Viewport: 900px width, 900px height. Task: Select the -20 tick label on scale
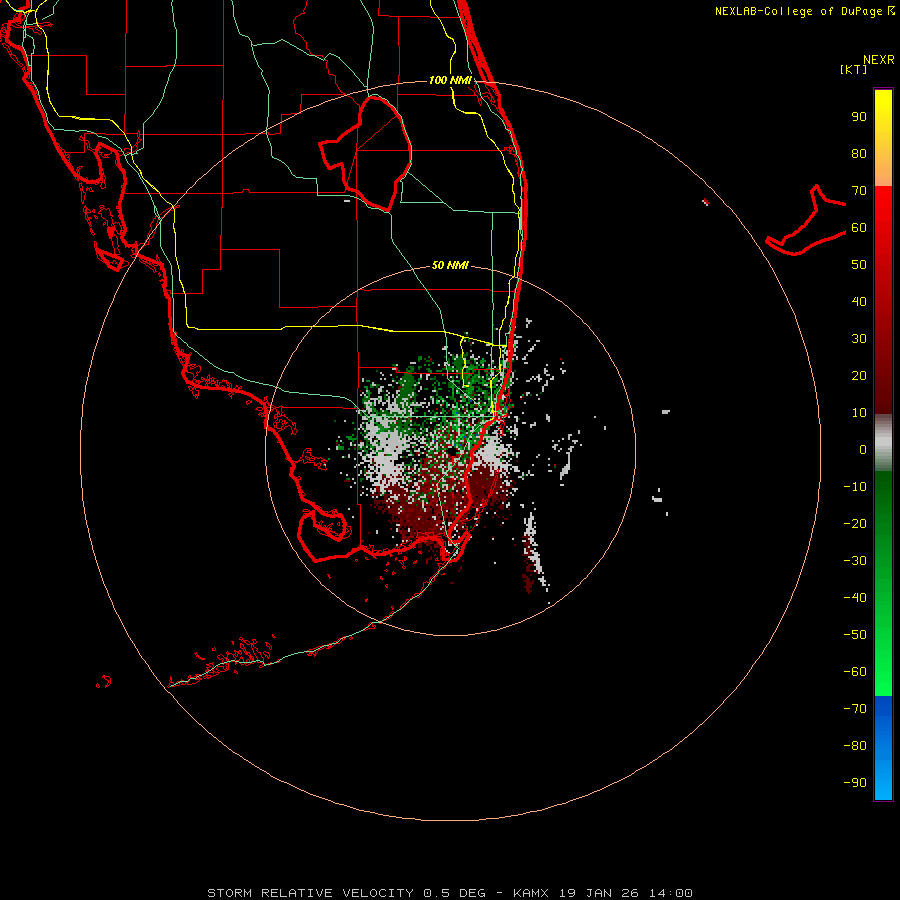click(x=855, y=524)
